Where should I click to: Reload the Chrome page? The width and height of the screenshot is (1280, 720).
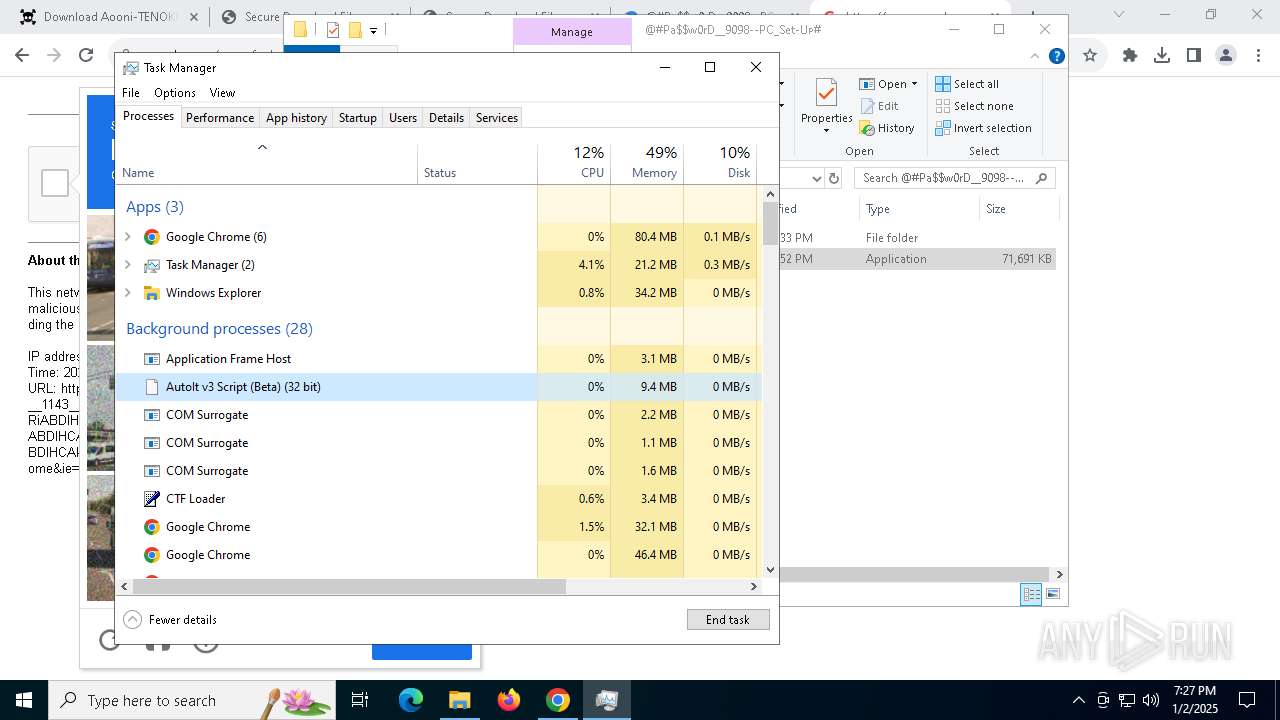click(86, 56)
